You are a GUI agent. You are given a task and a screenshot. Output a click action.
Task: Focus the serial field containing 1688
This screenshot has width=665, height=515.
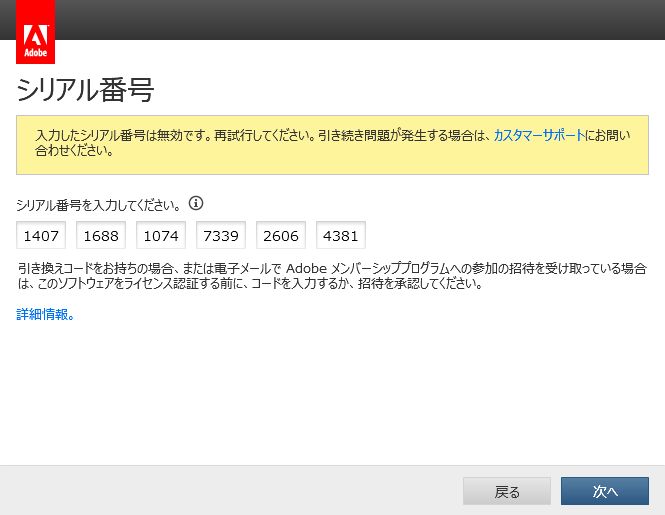coord(101,235)
